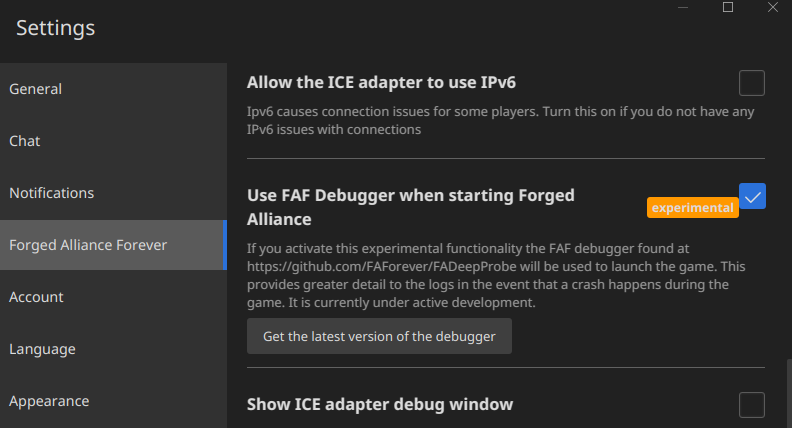The image size is (792, 428).
Task: Click the Show ICE adapter debug window label
Action: coord(380,404)
